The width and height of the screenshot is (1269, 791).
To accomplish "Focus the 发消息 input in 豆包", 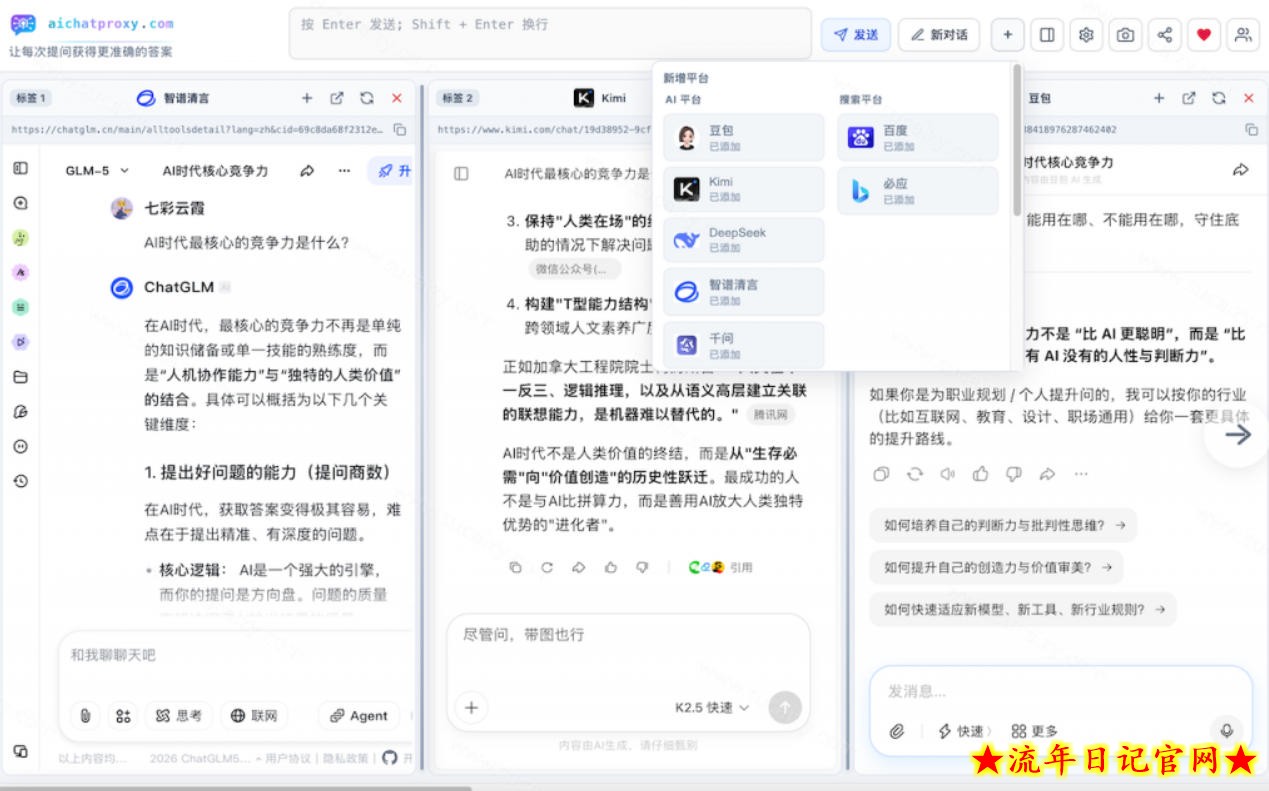I will point(1060,691).
